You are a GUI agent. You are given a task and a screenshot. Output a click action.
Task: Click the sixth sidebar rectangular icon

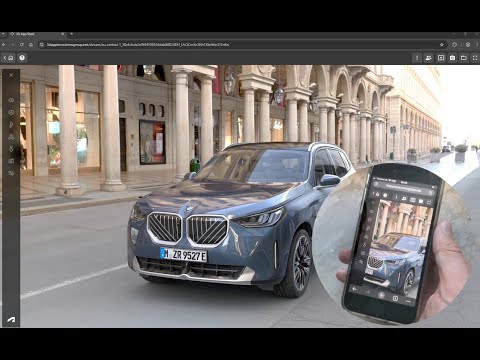(x=11, y=161)
